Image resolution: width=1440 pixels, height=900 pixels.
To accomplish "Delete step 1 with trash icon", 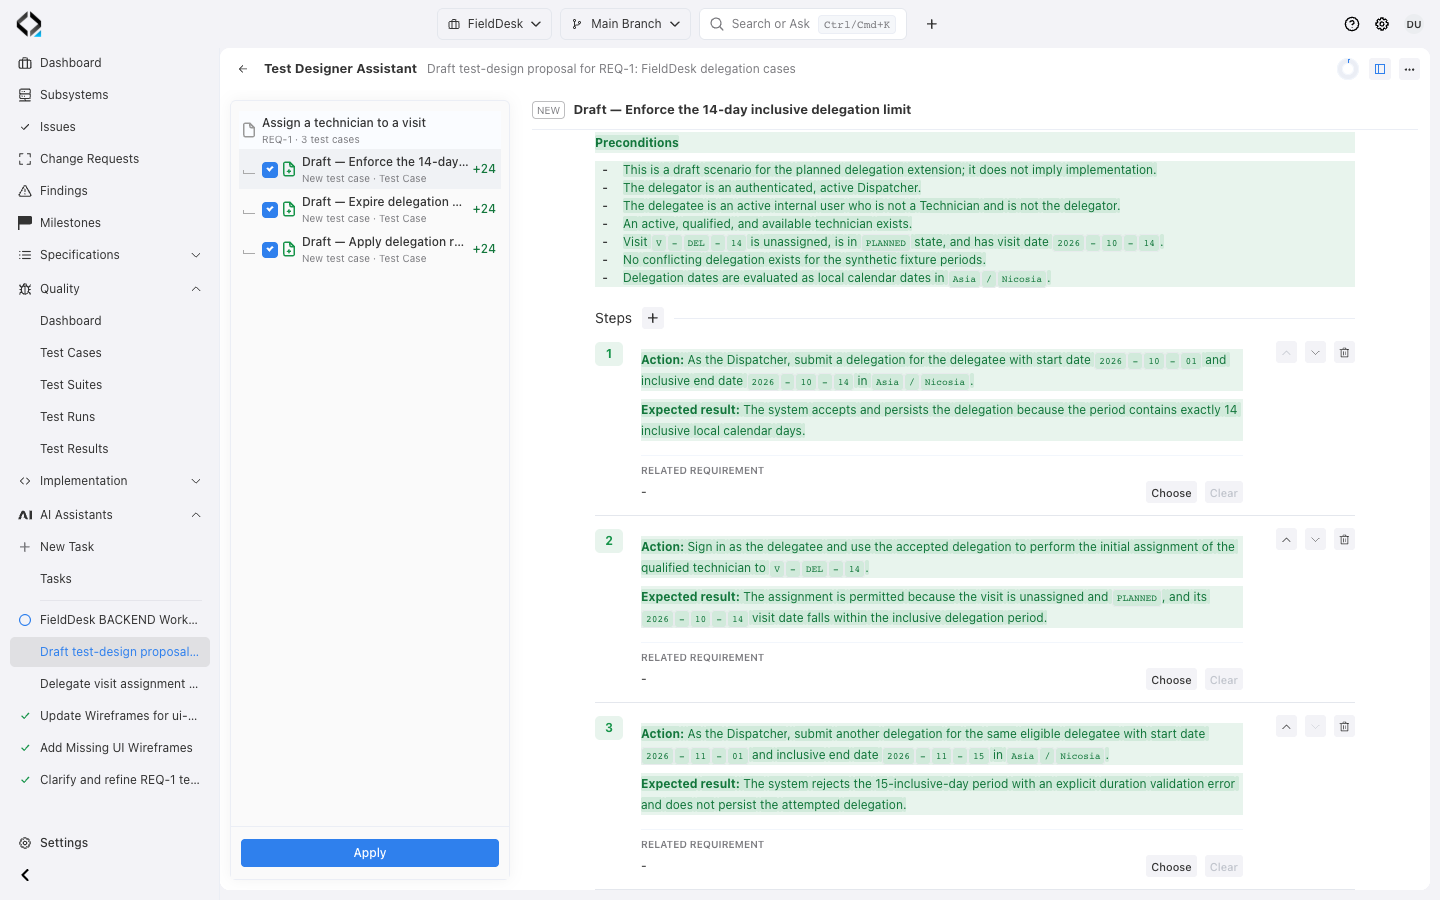I will tap(1345, 353).
